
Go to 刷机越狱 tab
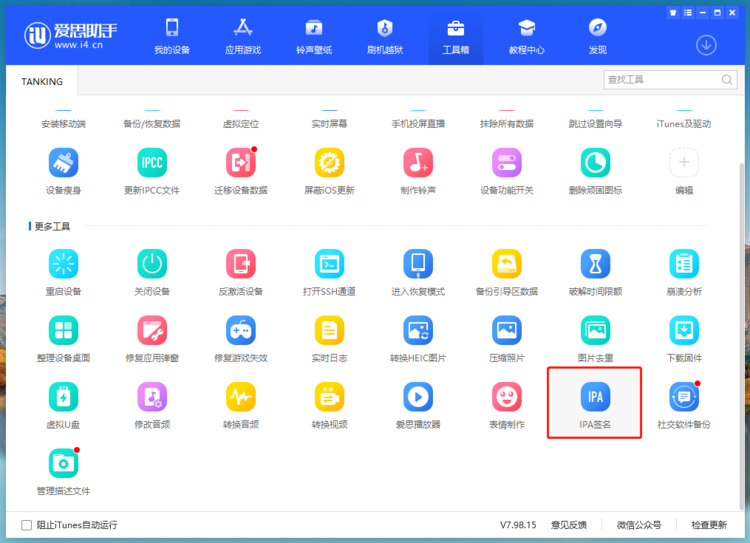pyautogui.click(x=385, y=36)
